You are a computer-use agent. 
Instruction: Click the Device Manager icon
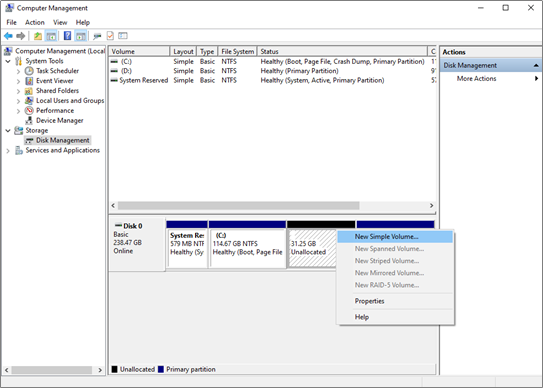coord(29,121)
